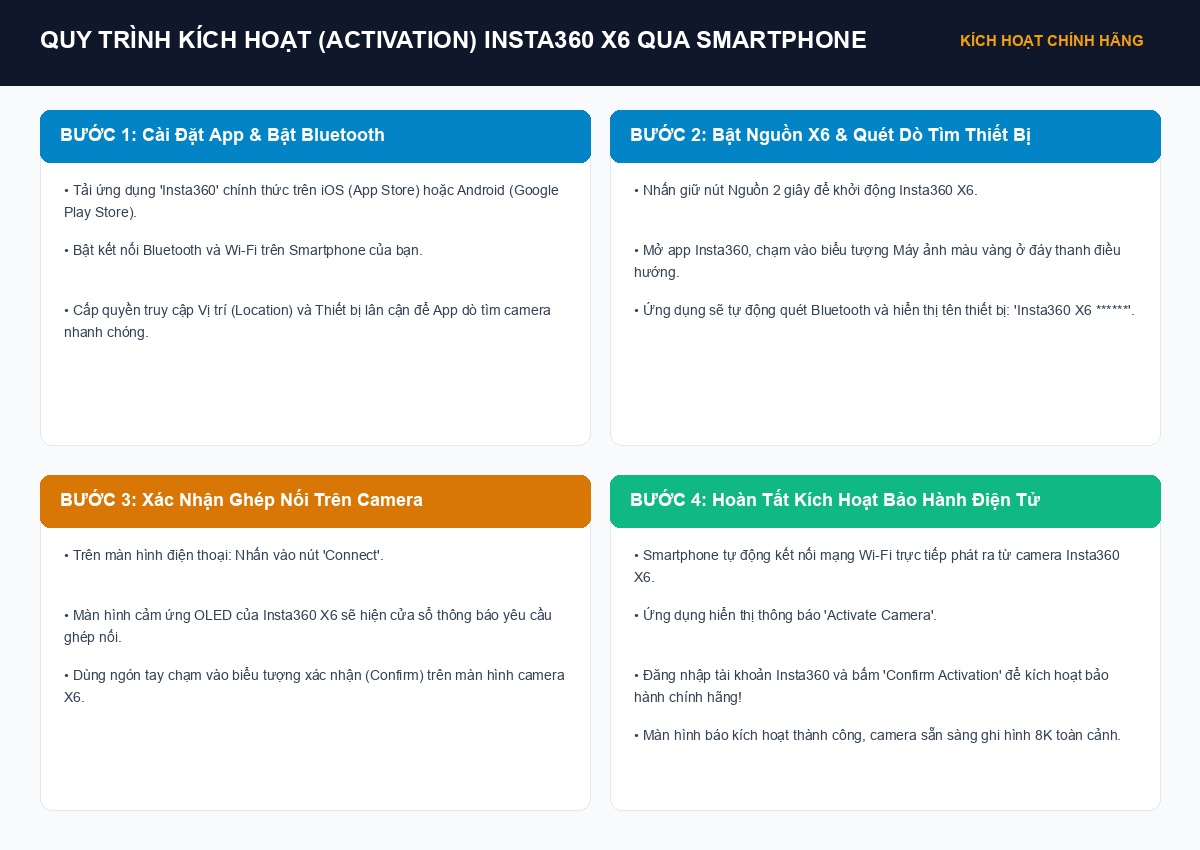
Task: Click the line 'Bật kết nối Bluetooth và Wi-Fi trên Smartphone'
Action: pos(243,250)
